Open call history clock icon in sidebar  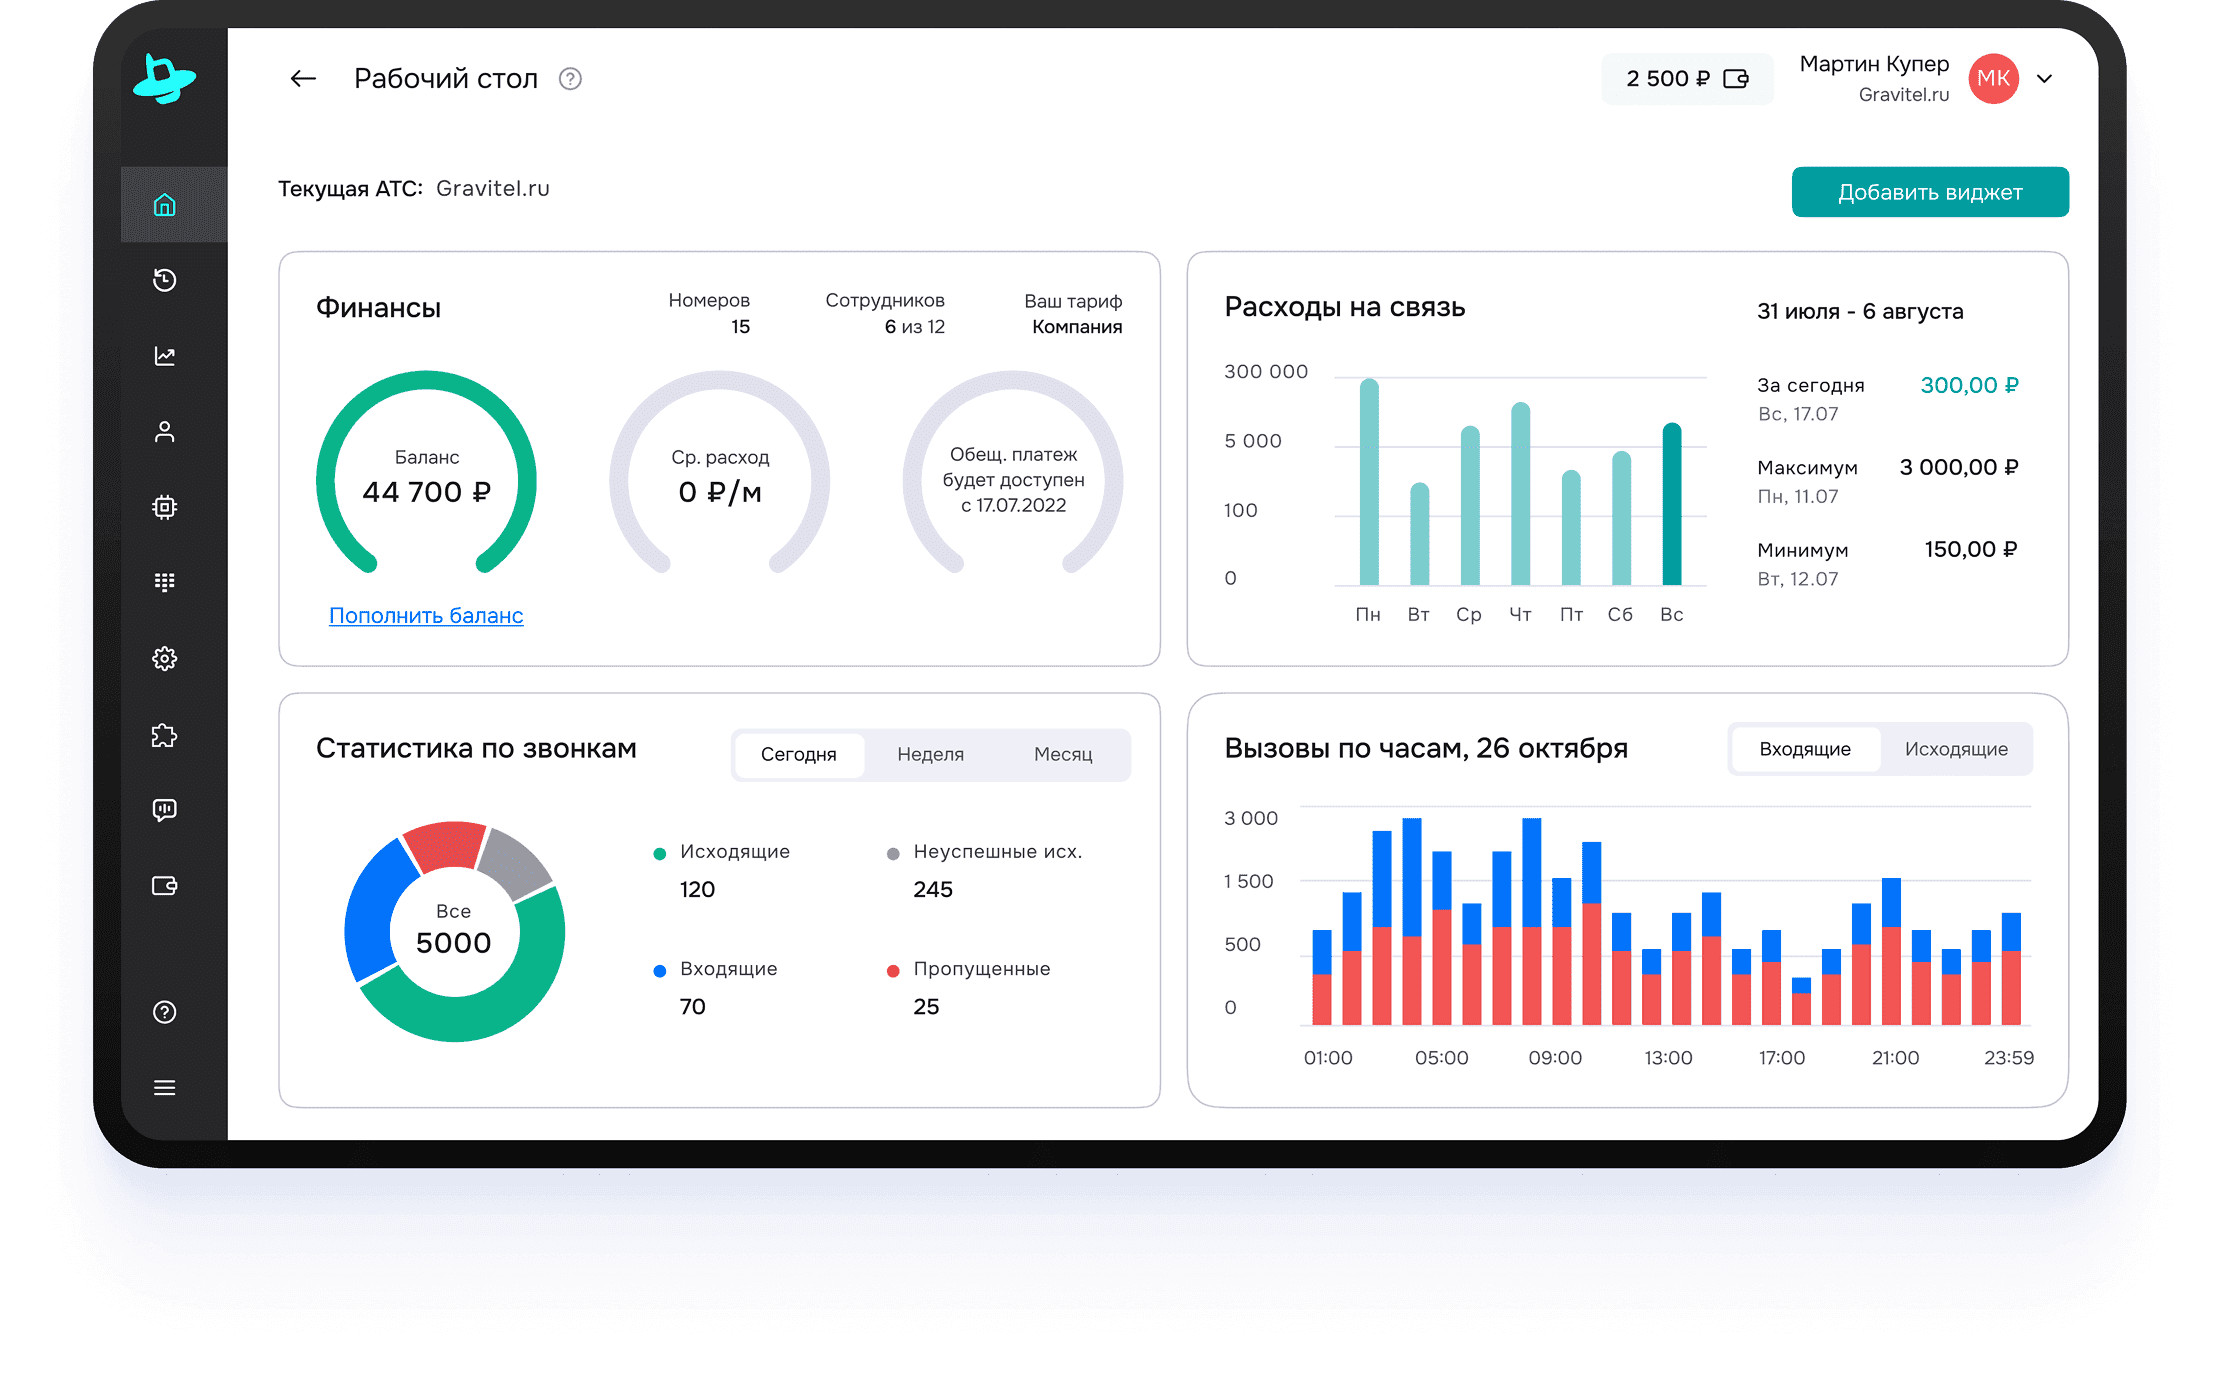click(x=165, y=280)
